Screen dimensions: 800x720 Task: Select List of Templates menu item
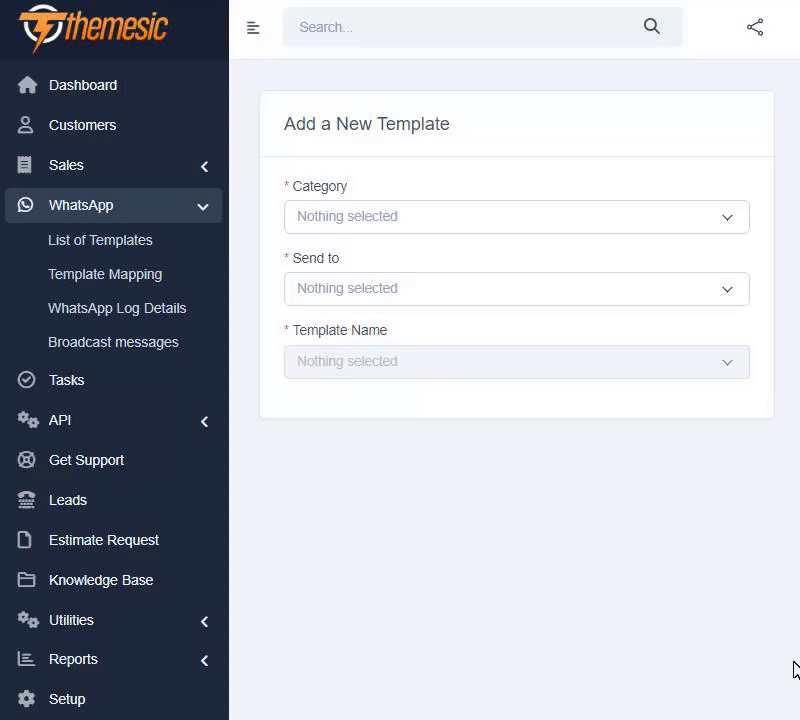[100, 240]
